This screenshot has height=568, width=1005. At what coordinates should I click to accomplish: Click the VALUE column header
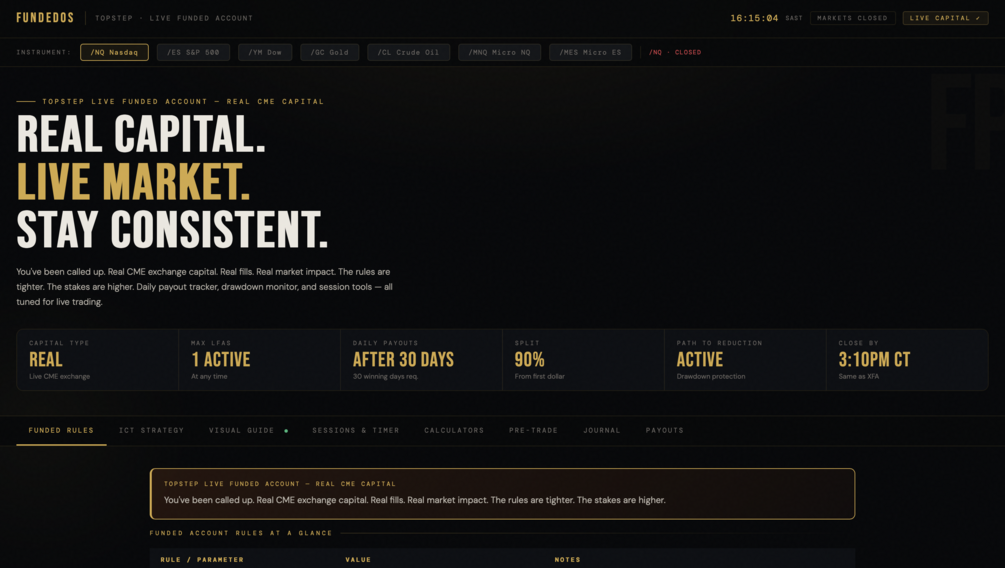click(358, 560)
